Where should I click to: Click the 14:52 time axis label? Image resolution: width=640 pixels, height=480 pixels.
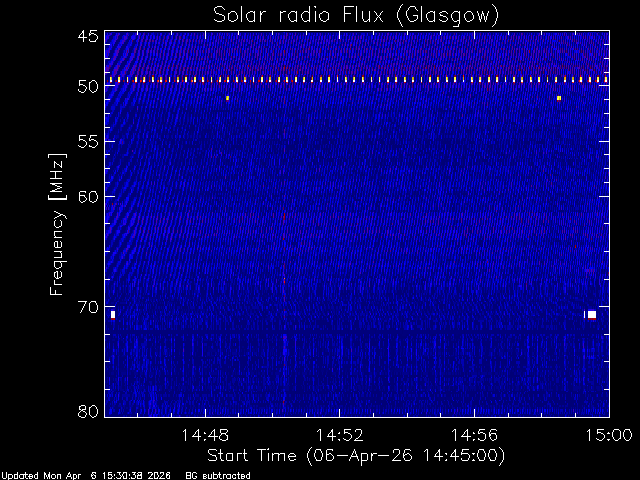pyautogui.click(x=340, y=435)
